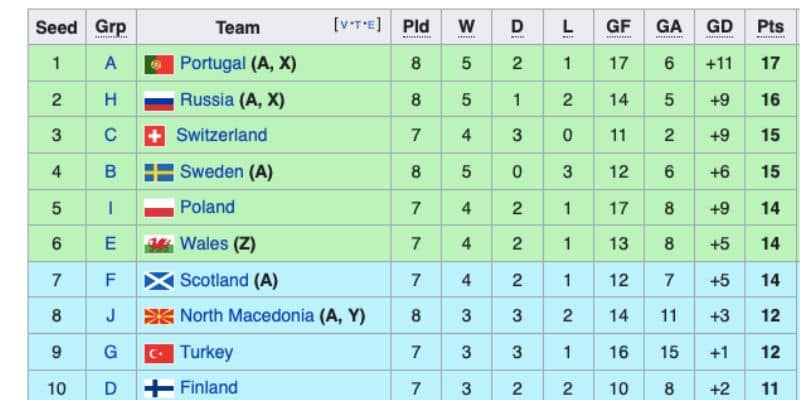This screenshot has height=400, width=800.
Task: Open the Portugal team link
Action: [x=212, y=64]
